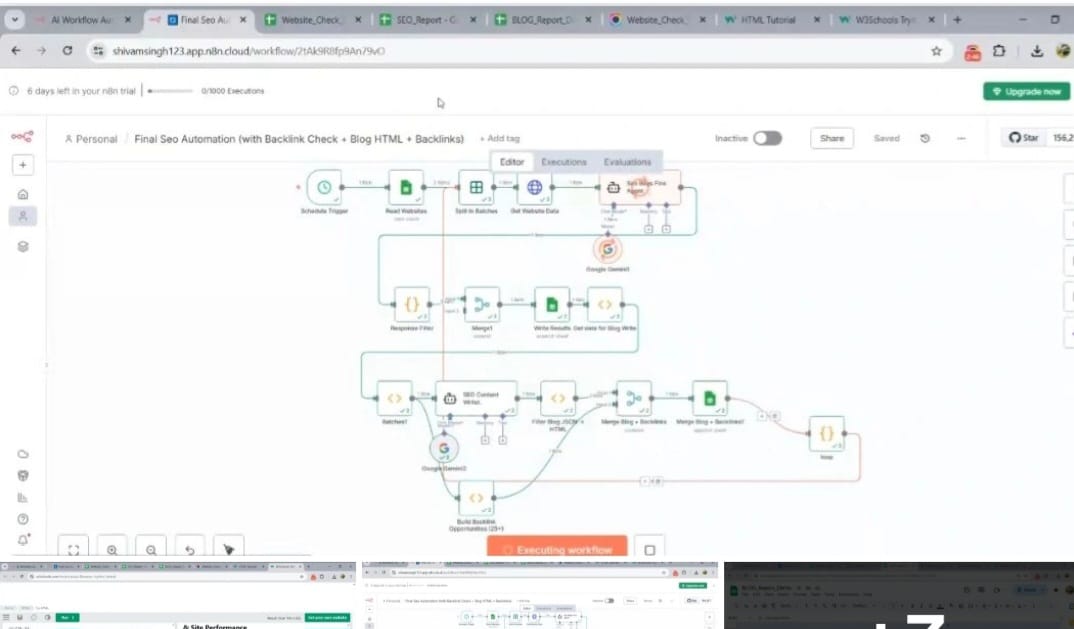The width and height of the screenshot is (1074, 629).
Task: Open the Merge1 node
Action: pyautogui.click(x=482, y=304)
